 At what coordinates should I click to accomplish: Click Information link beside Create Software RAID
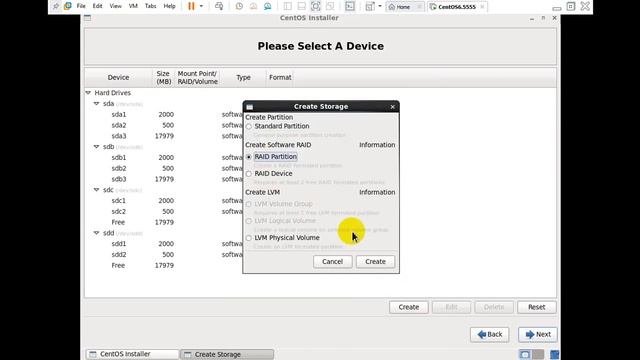[377, 145]
